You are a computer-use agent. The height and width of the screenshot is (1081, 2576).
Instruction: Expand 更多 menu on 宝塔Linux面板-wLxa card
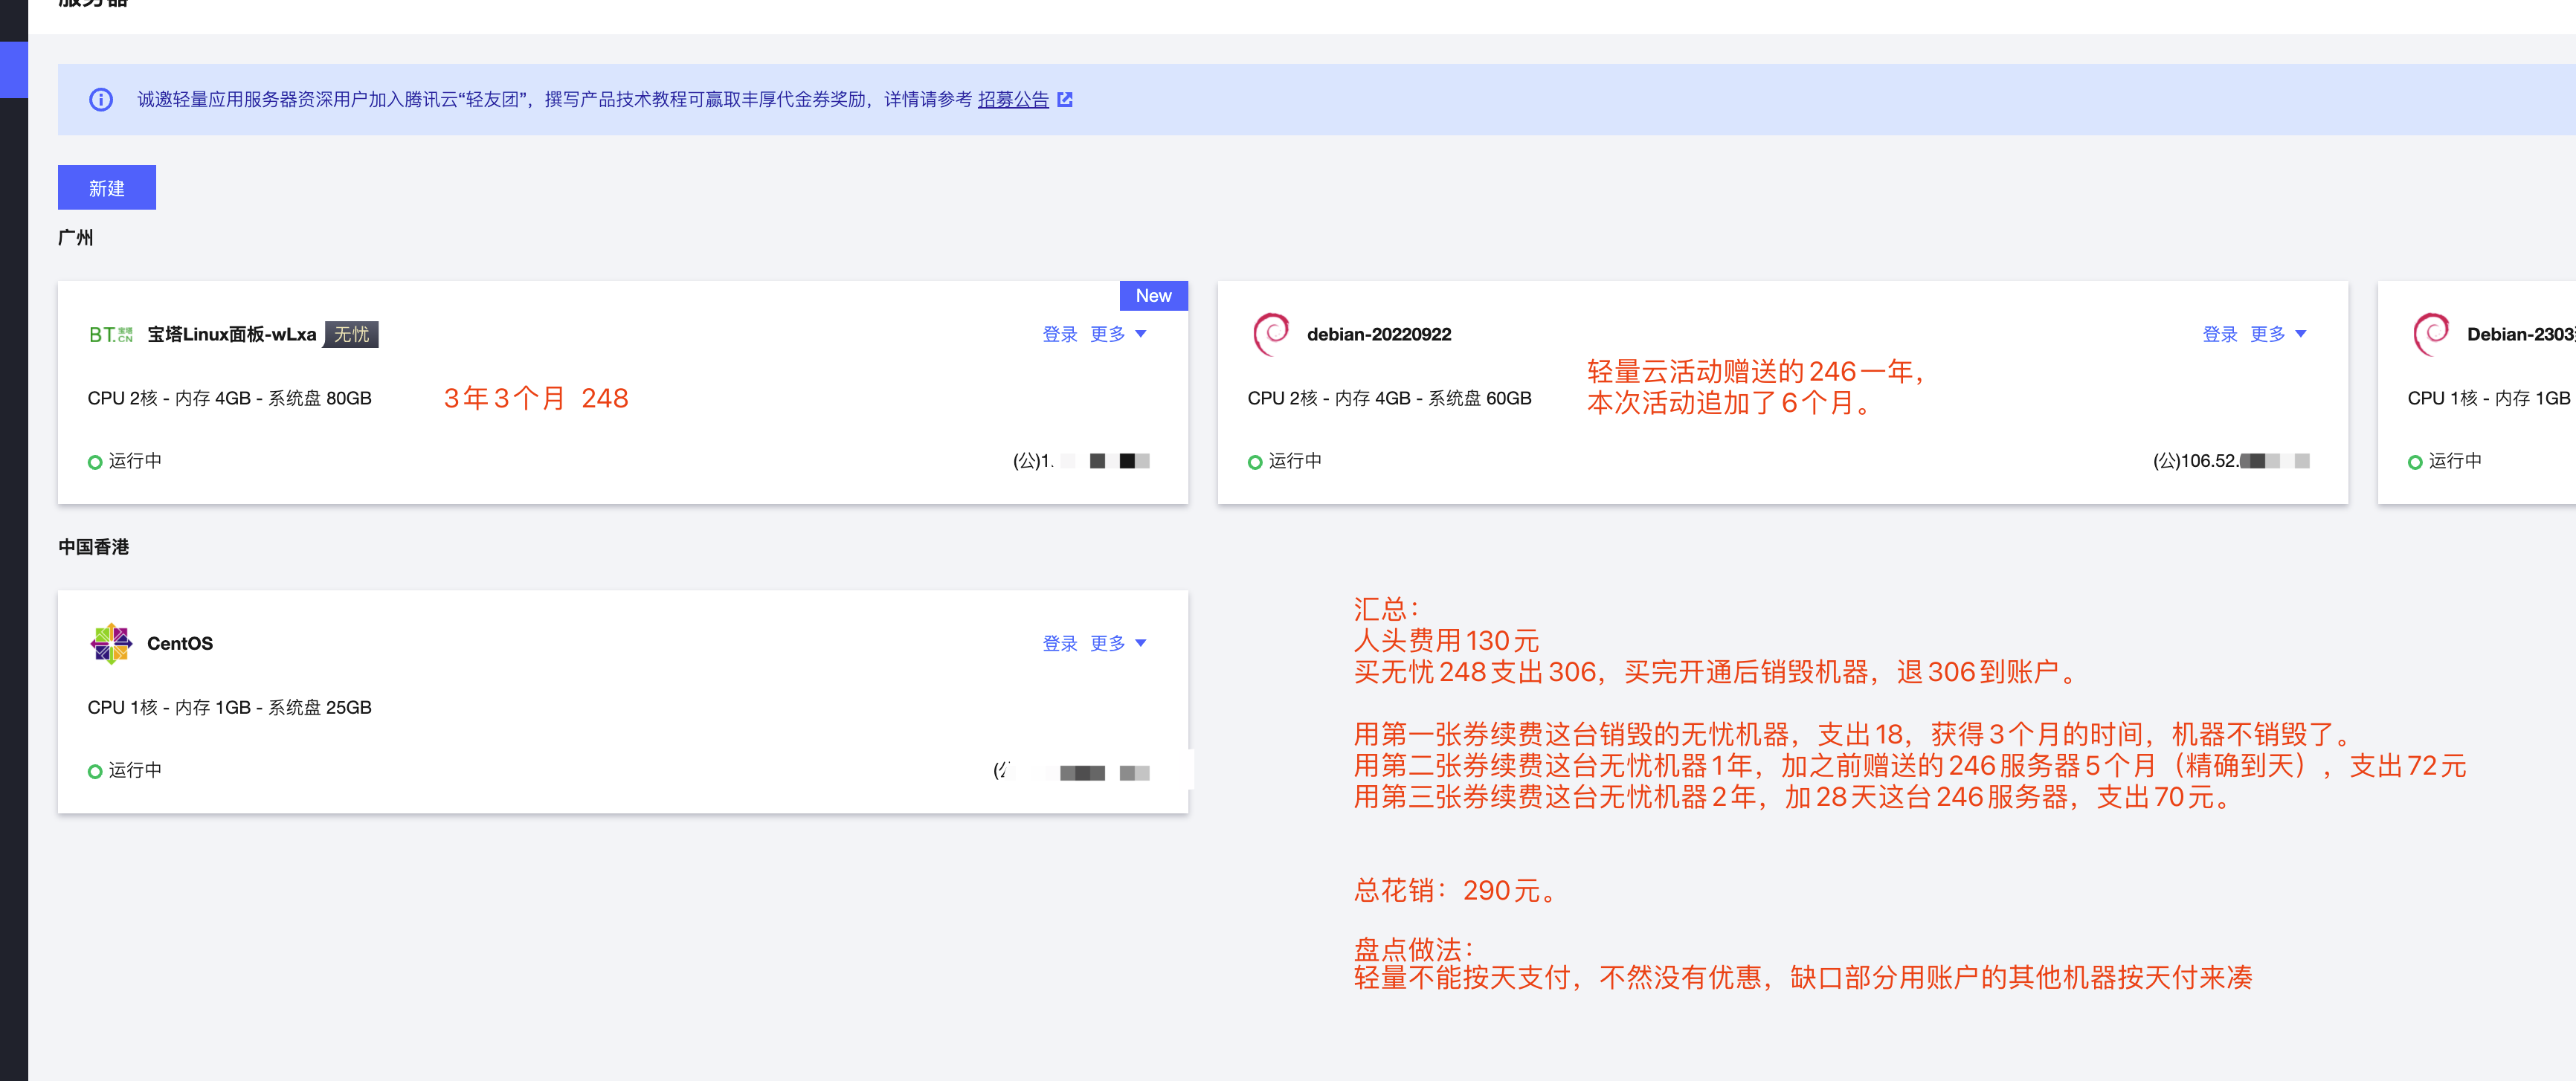[x=1118, y=334]
